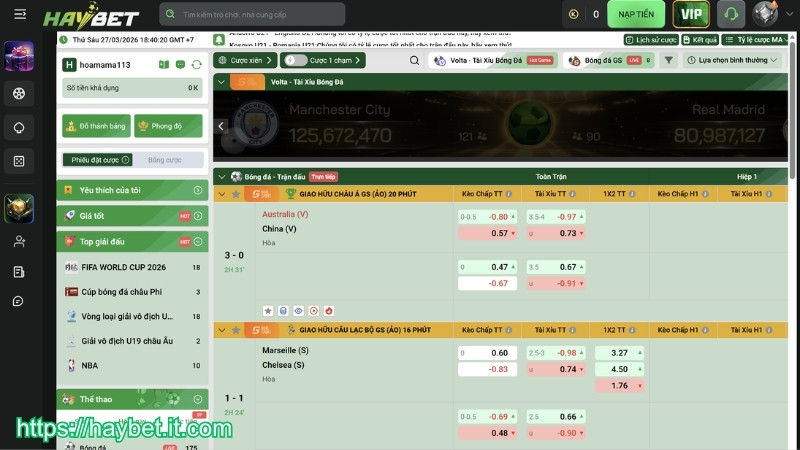Open the spade card games icon in sidebar
This screenshot has width=800, height=450.
pos(19,128)
